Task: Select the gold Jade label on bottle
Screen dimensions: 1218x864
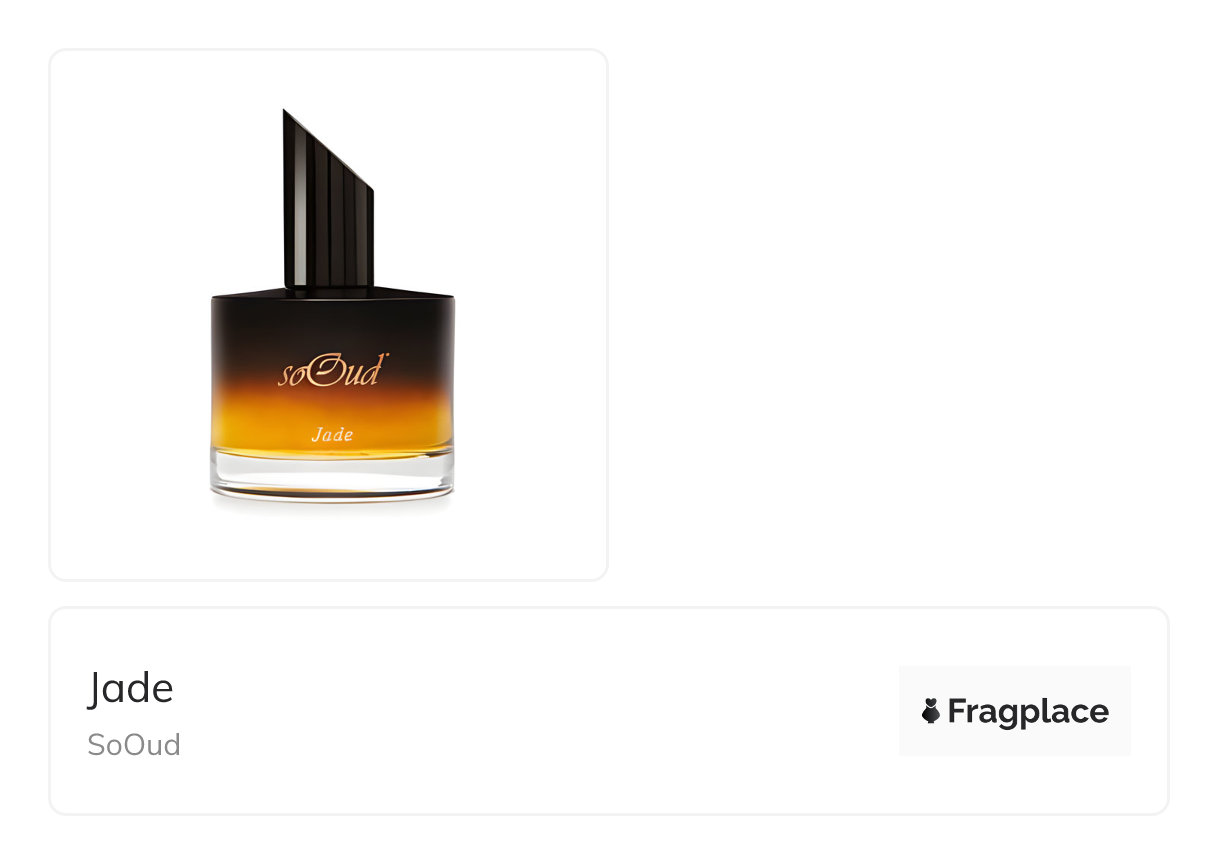Action: 331,435
